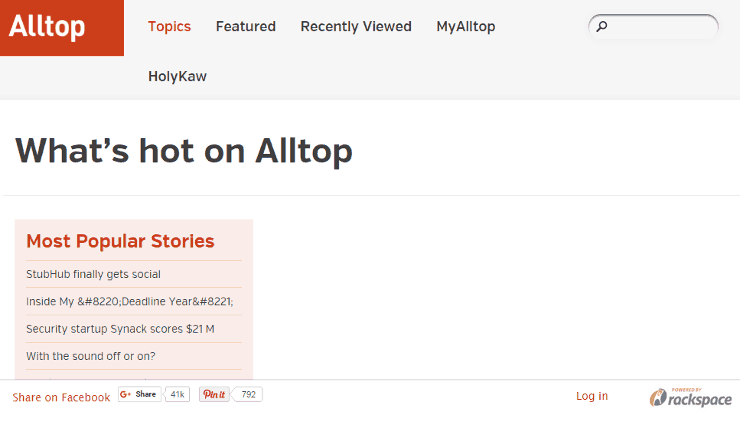Click the 41k share count bubble
This screenshot has height=424, width=740.
point(177,394)
